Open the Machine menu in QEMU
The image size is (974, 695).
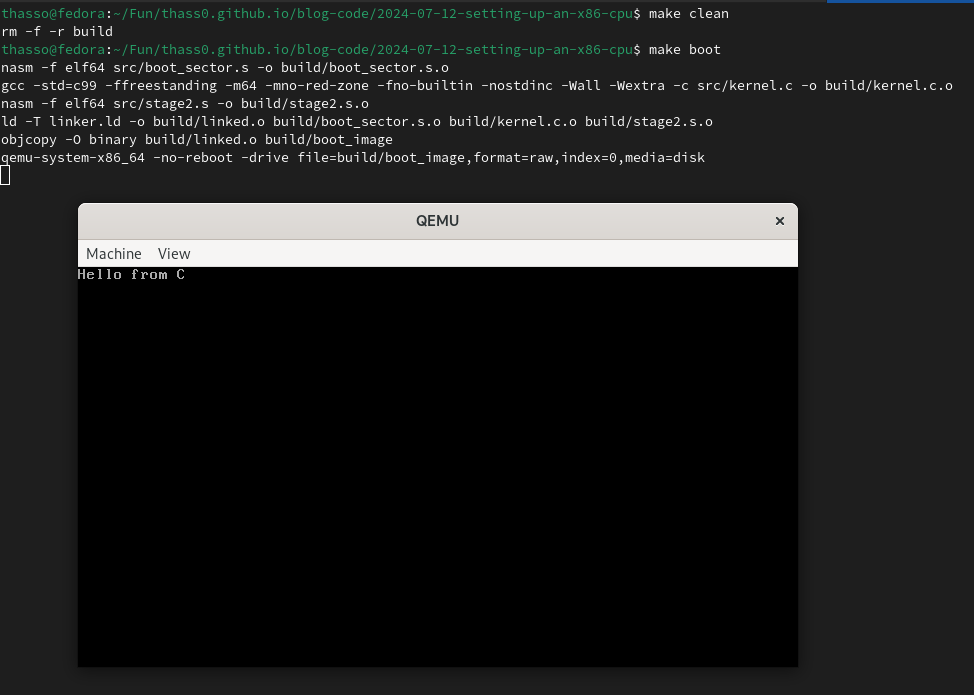click(113, 253)
